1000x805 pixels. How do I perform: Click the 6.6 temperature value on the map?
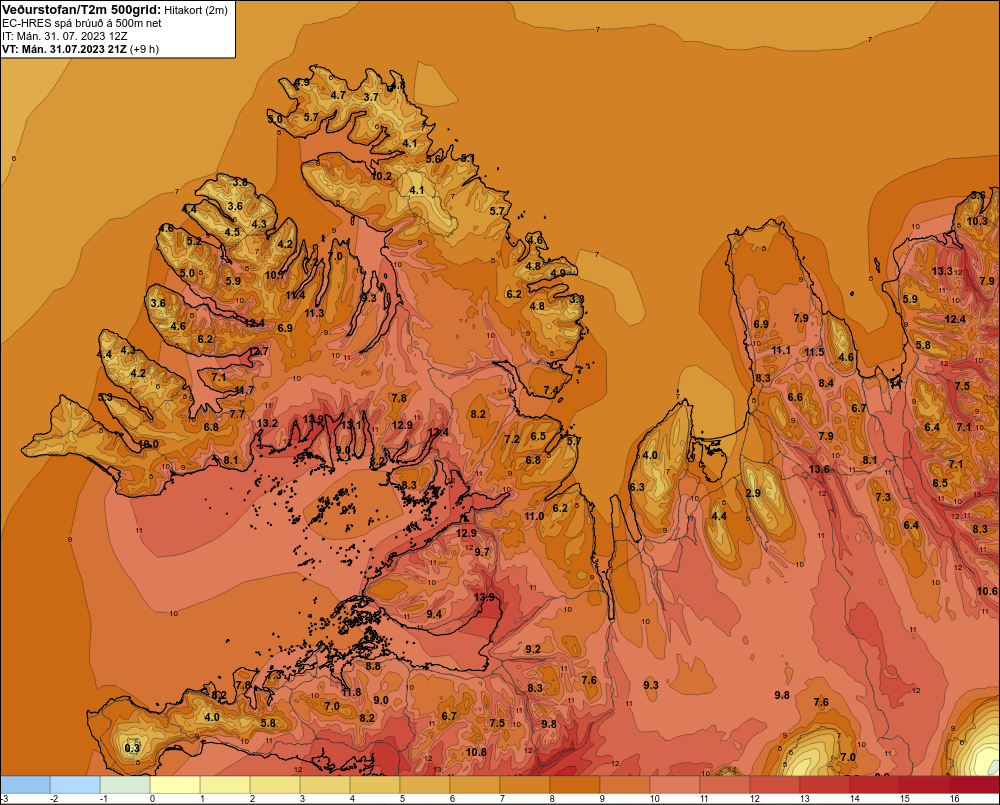(x=795, y=397)
